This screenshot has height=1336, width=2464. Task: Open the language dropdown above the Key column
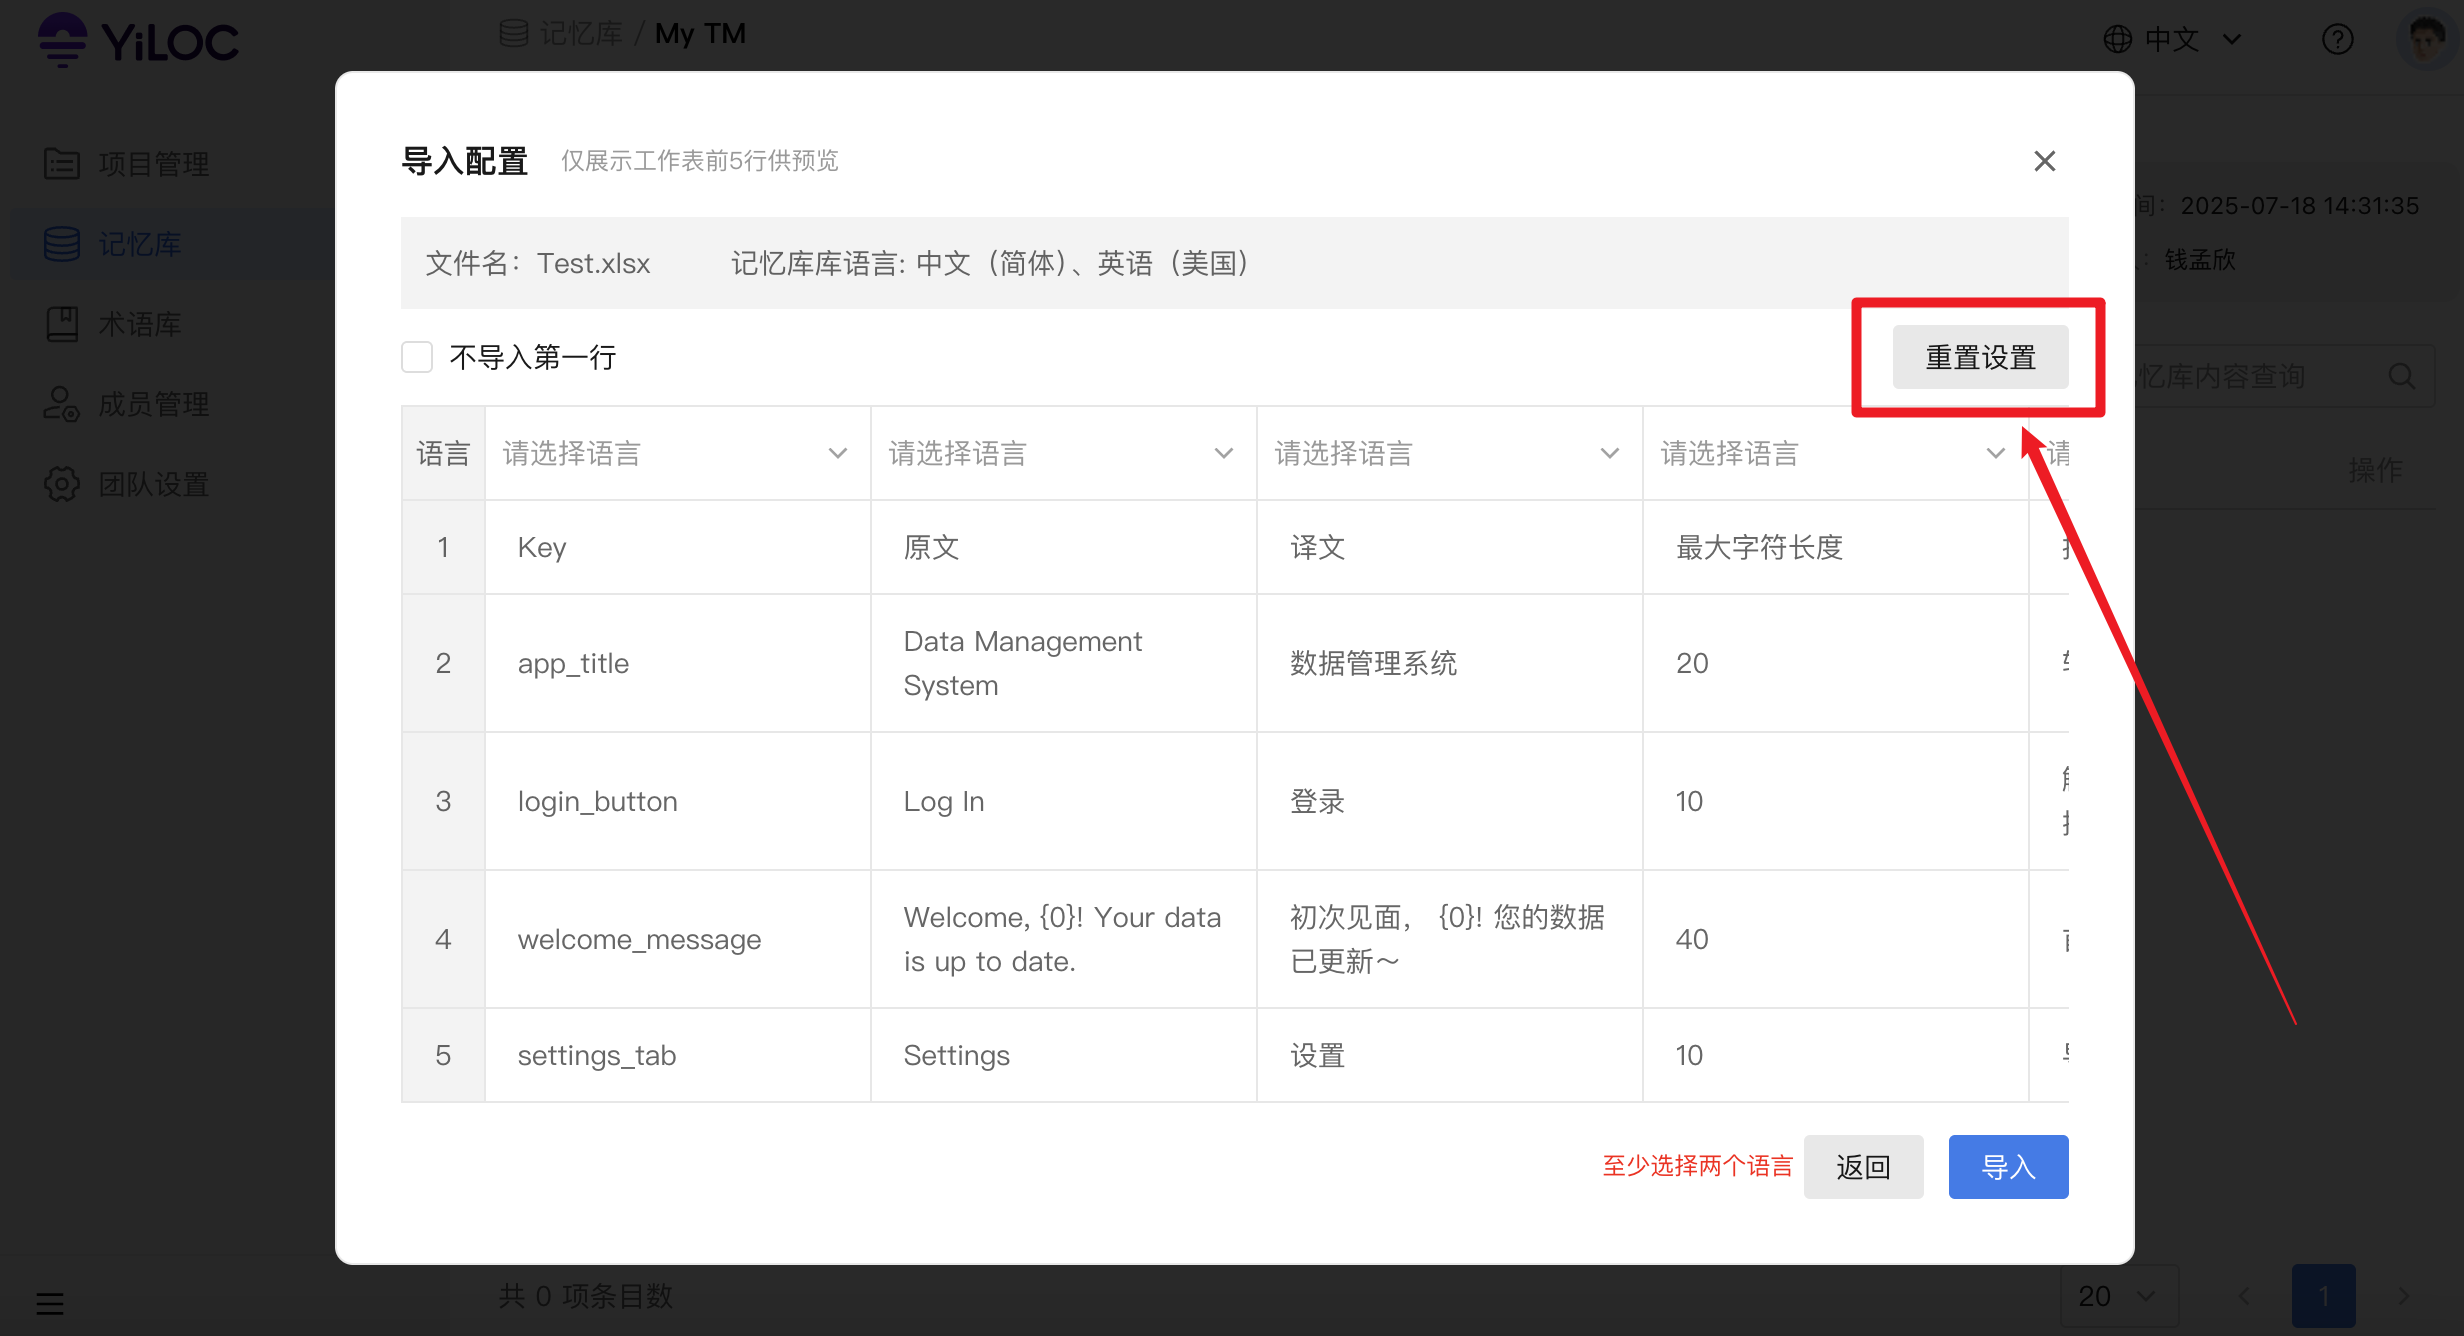[677, 454]
